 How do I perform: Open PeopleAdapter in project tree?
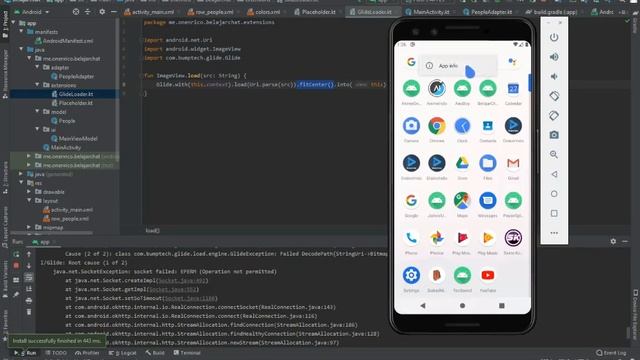point(72,76)
